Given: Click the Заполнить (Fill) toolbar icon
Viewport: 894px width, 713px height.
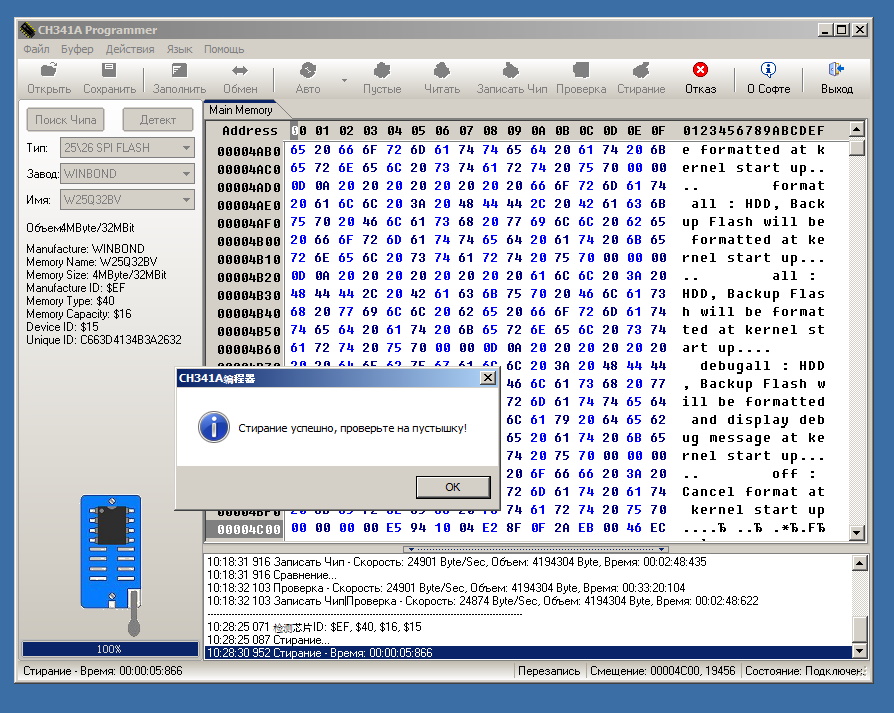Looking at the screenshot, I should 179,71.
